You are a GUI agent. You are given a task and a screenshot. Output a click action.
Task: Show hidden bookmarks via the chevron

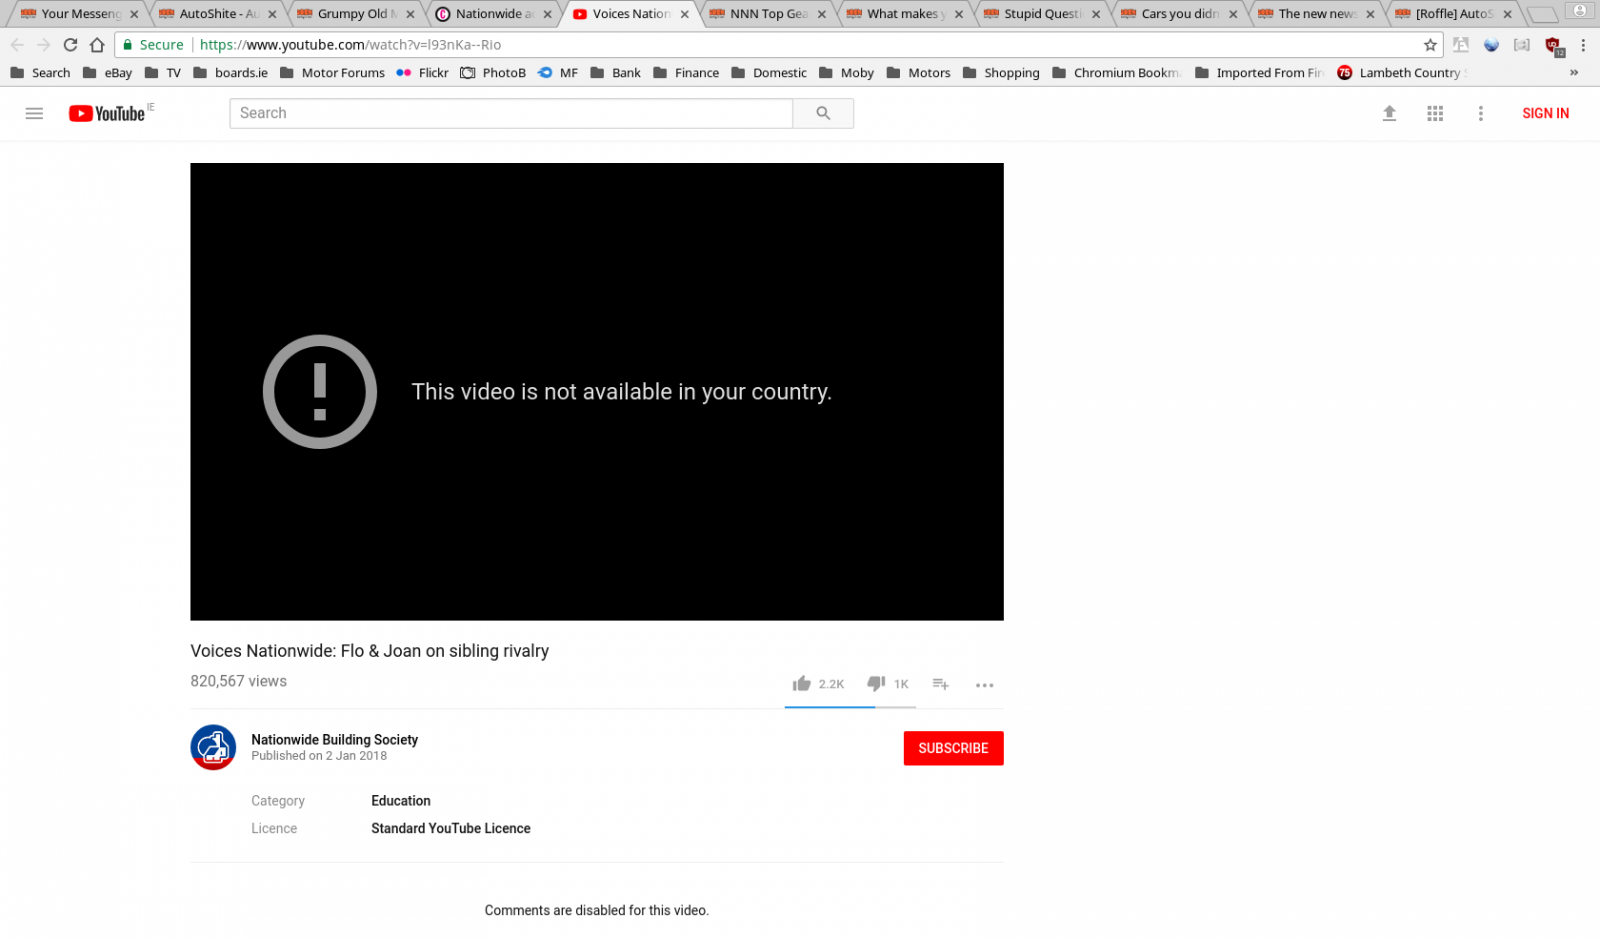click(x=1574, y=73)
